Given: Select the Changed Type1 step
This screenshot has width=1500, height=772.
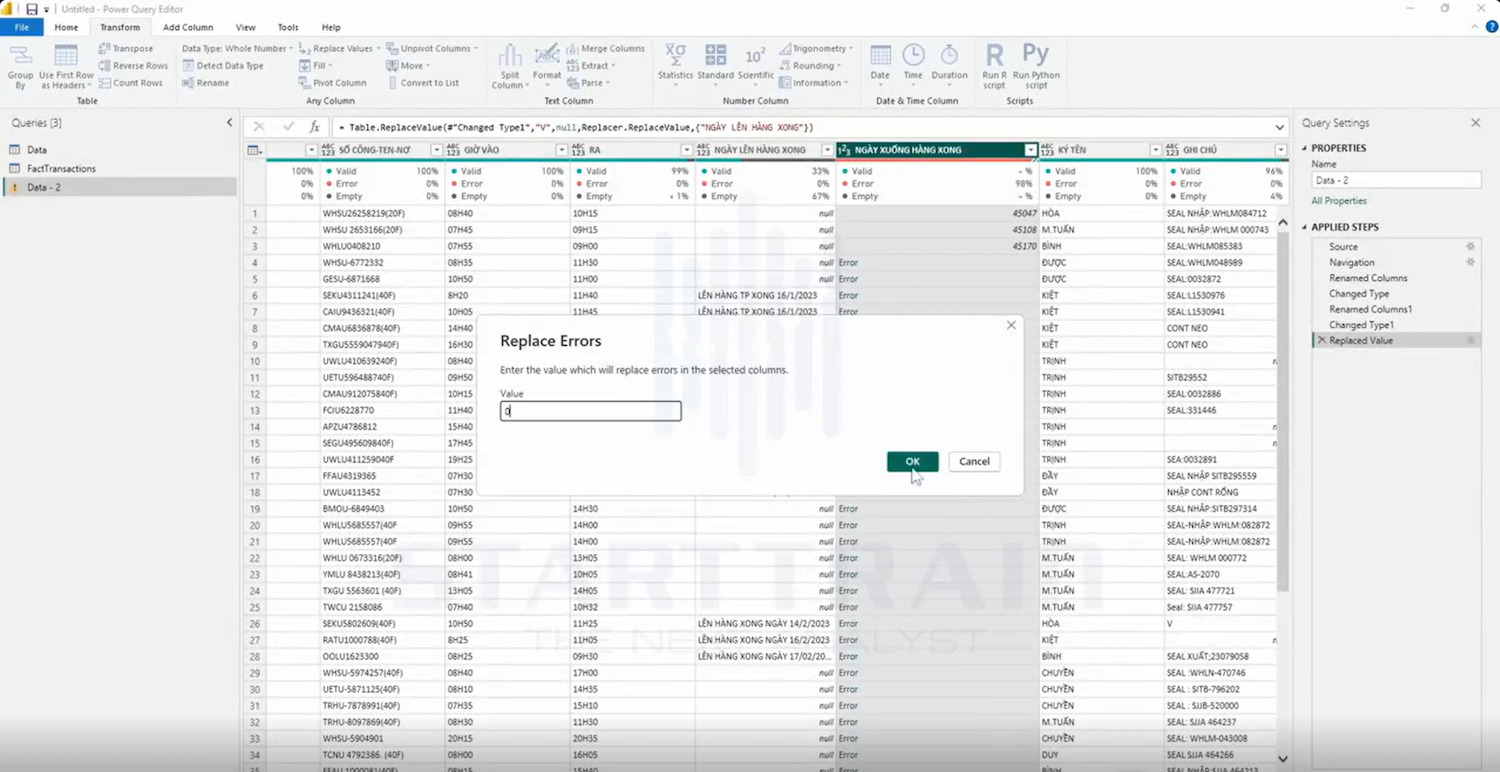Looking at the screenshot, I should pos(1396,325).
